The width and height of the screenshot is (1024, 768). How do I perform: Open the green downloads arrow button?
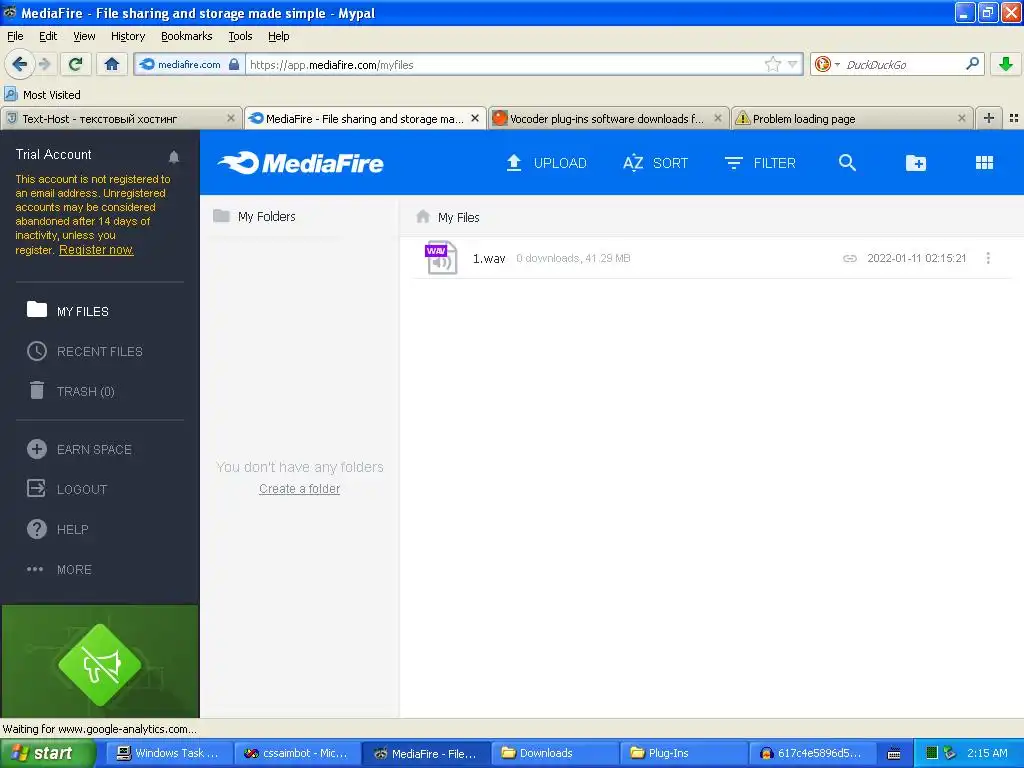[1006, 64]
